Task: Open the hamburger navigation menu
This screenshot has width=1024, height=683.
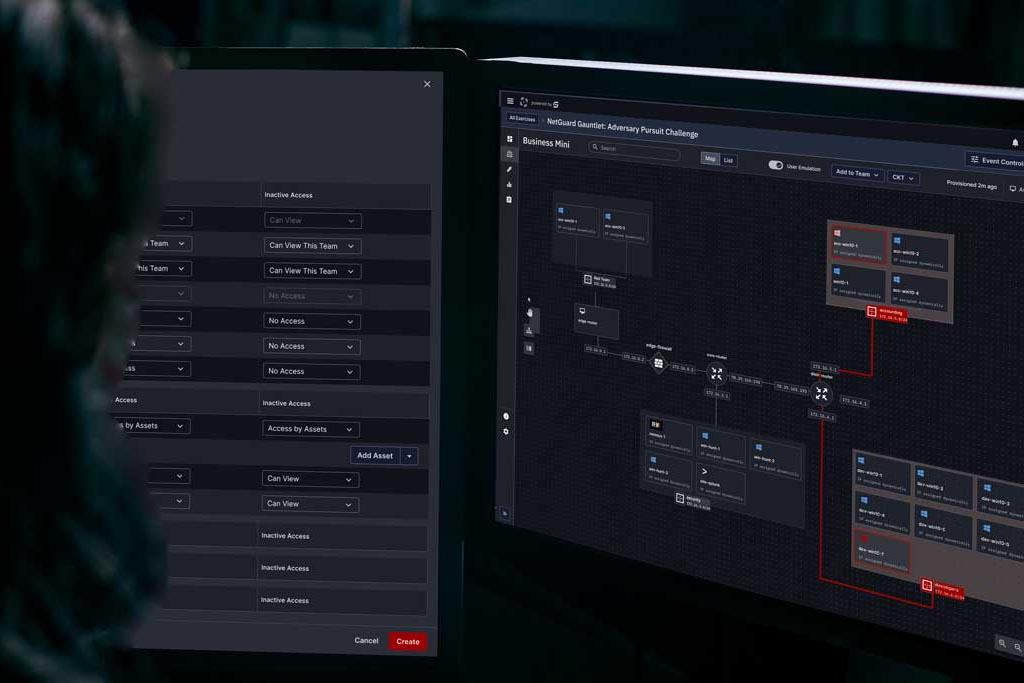Action: pos(510,101)
